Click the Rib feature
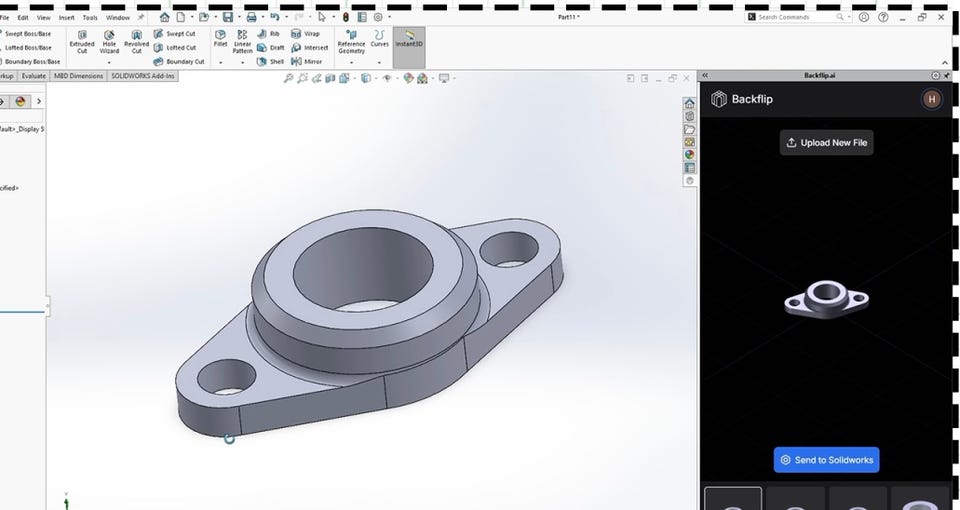 pyautogui.click(x=269, y=34)
